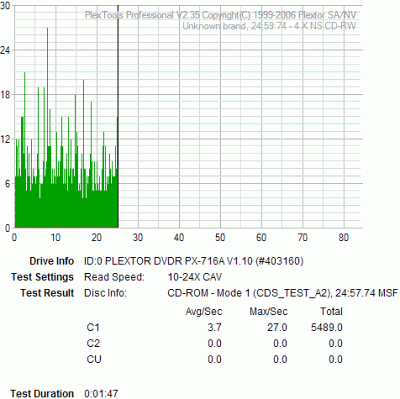This screenshot has height=399, width=400.
Task: Click the "Unknown brand, 24:59:74" chart caption
Action: coord(269,26)
